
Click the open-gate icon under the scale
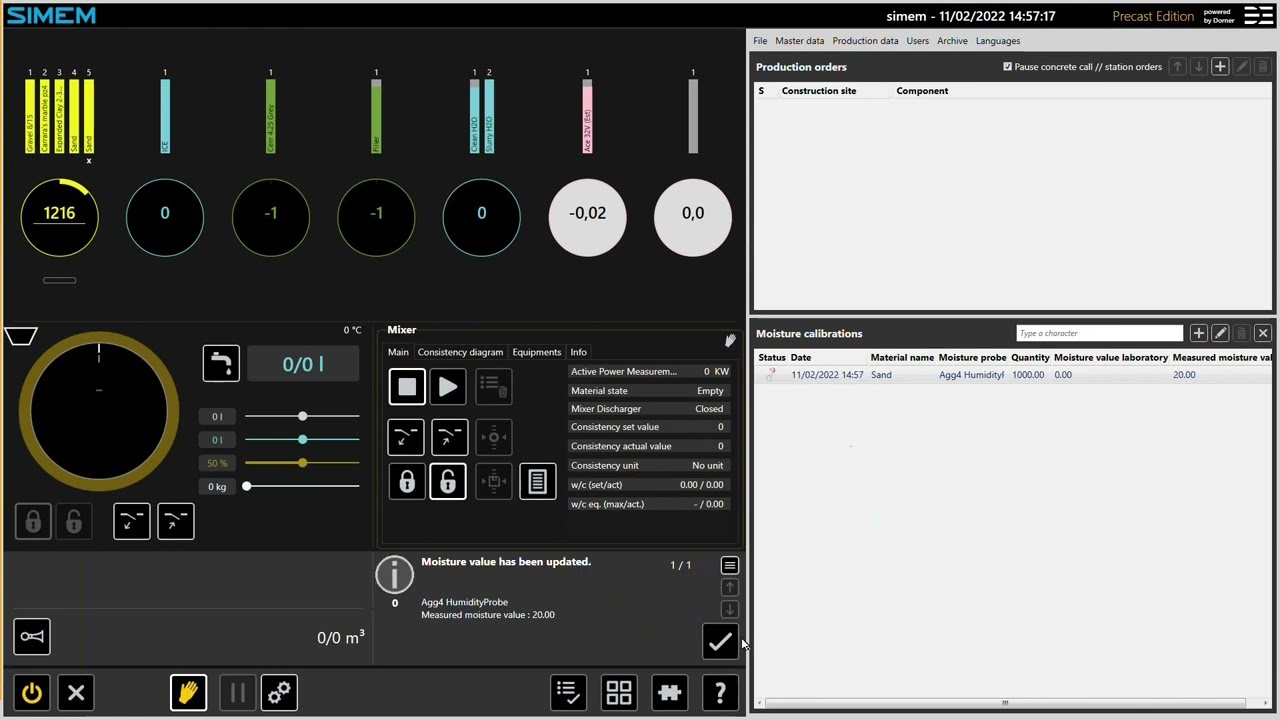coord(175,521)
